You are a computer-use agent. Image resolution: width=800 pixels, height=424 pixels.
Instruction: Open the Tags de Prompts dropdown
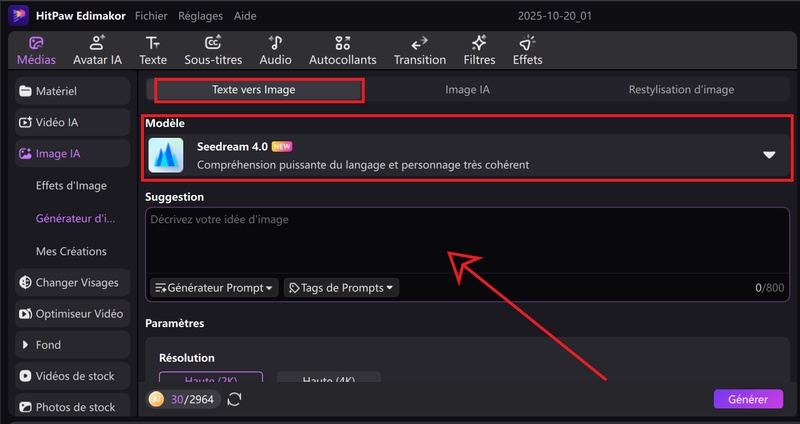pyautogui.click(x=341, y=288)
